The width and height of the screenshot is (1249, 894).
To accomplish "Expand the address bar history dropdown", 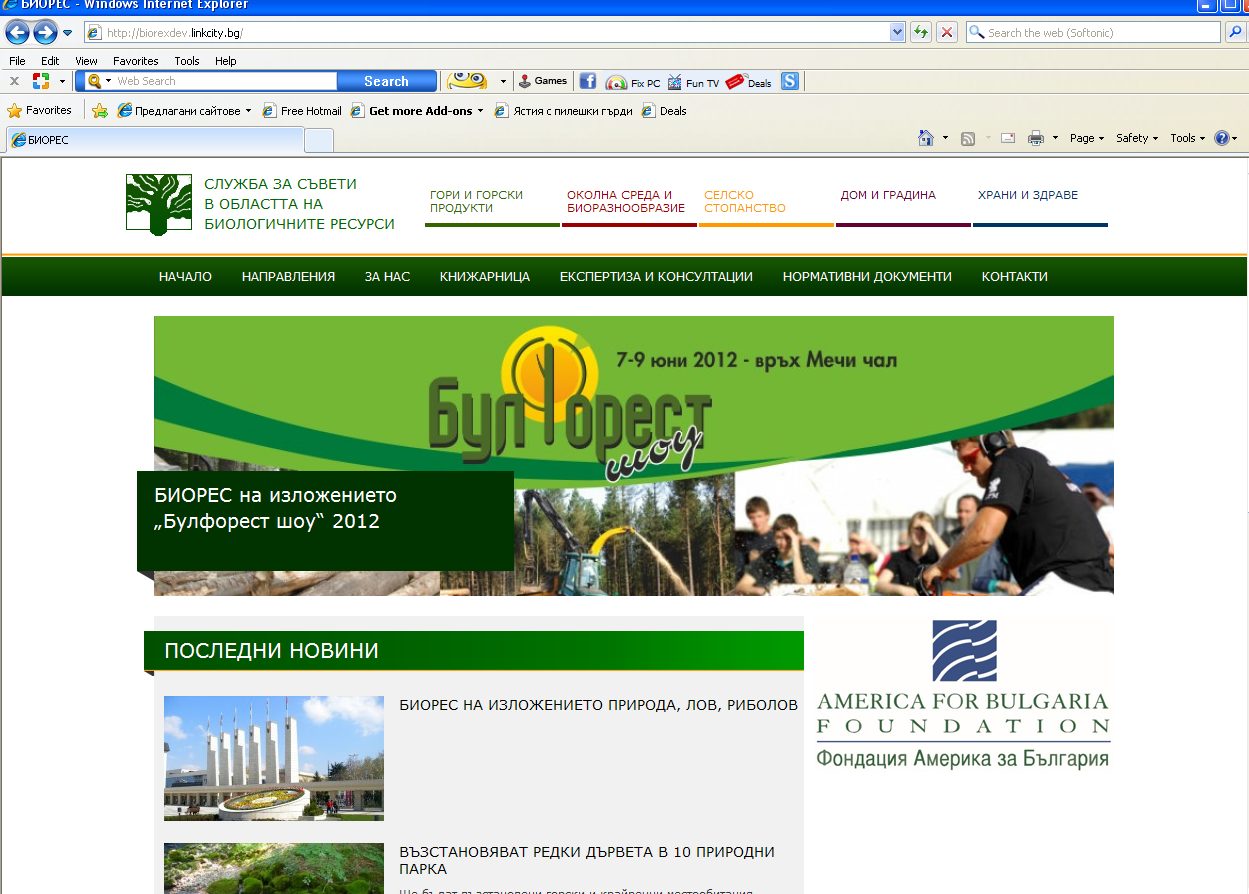I will point(897,33).
